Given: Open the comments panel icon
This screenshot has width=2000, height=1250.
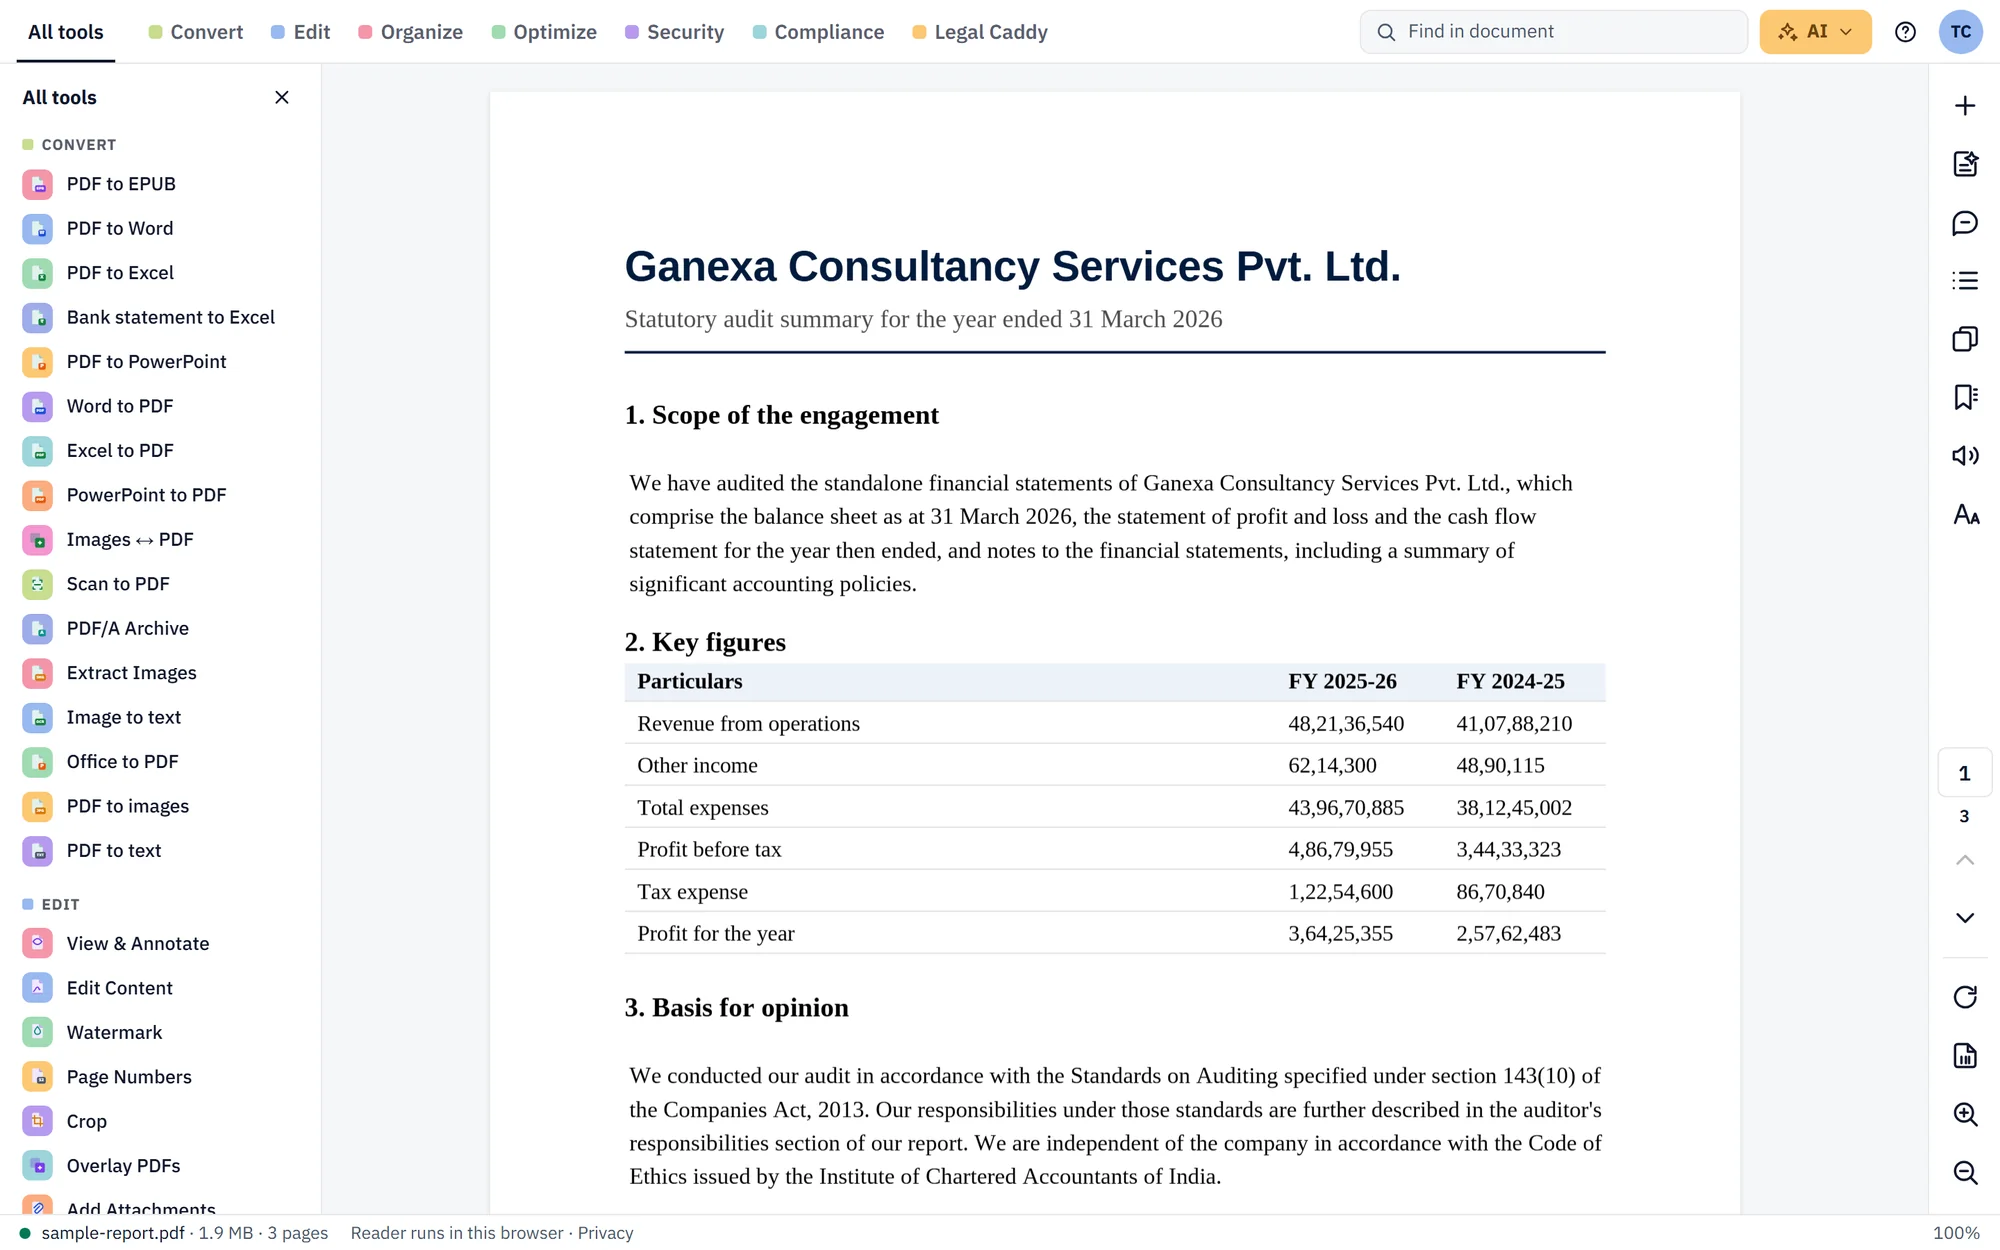Looking at the screenshot, I should (1965, 223).
